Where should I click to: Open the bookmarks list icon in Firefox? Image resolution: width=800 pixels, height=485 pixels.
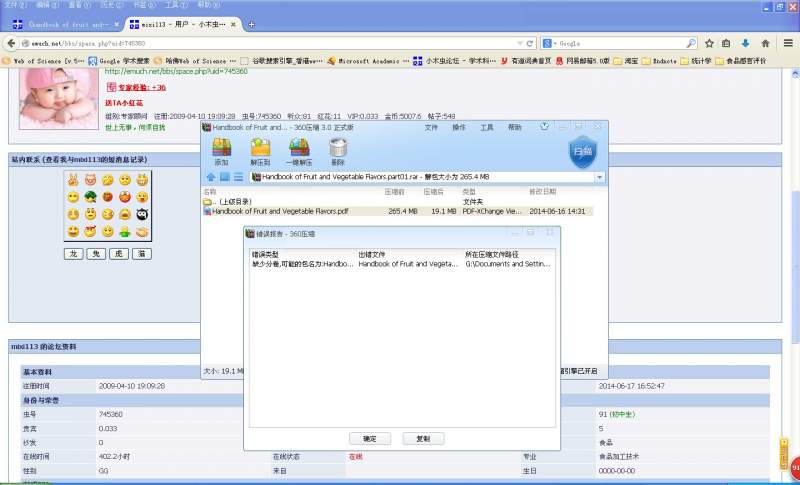726,43
